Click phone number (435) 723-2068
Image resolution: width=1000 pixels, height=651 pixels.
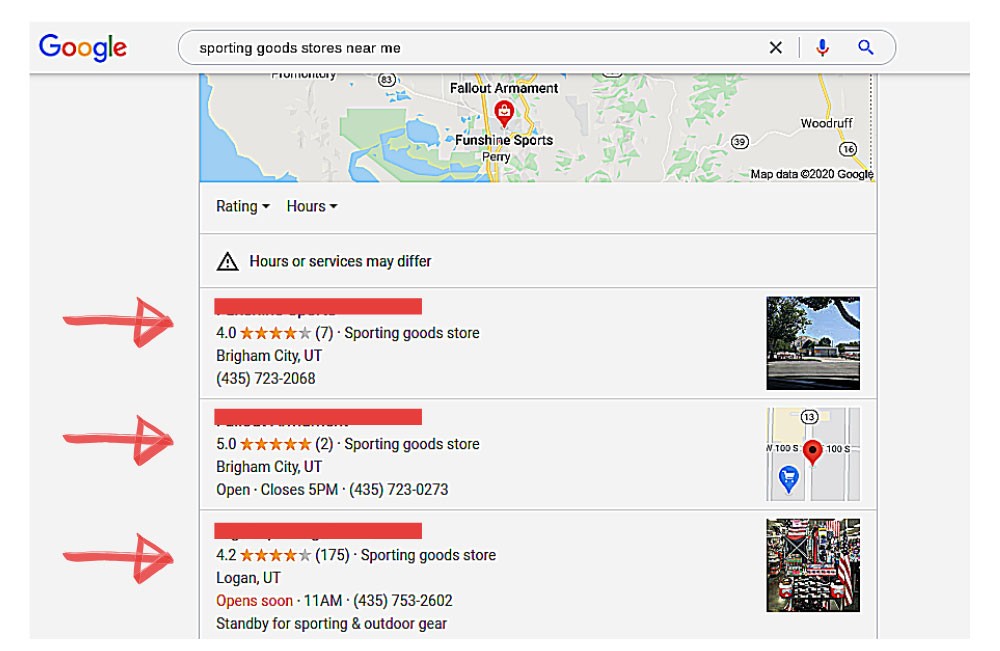(x=265, y=379)
